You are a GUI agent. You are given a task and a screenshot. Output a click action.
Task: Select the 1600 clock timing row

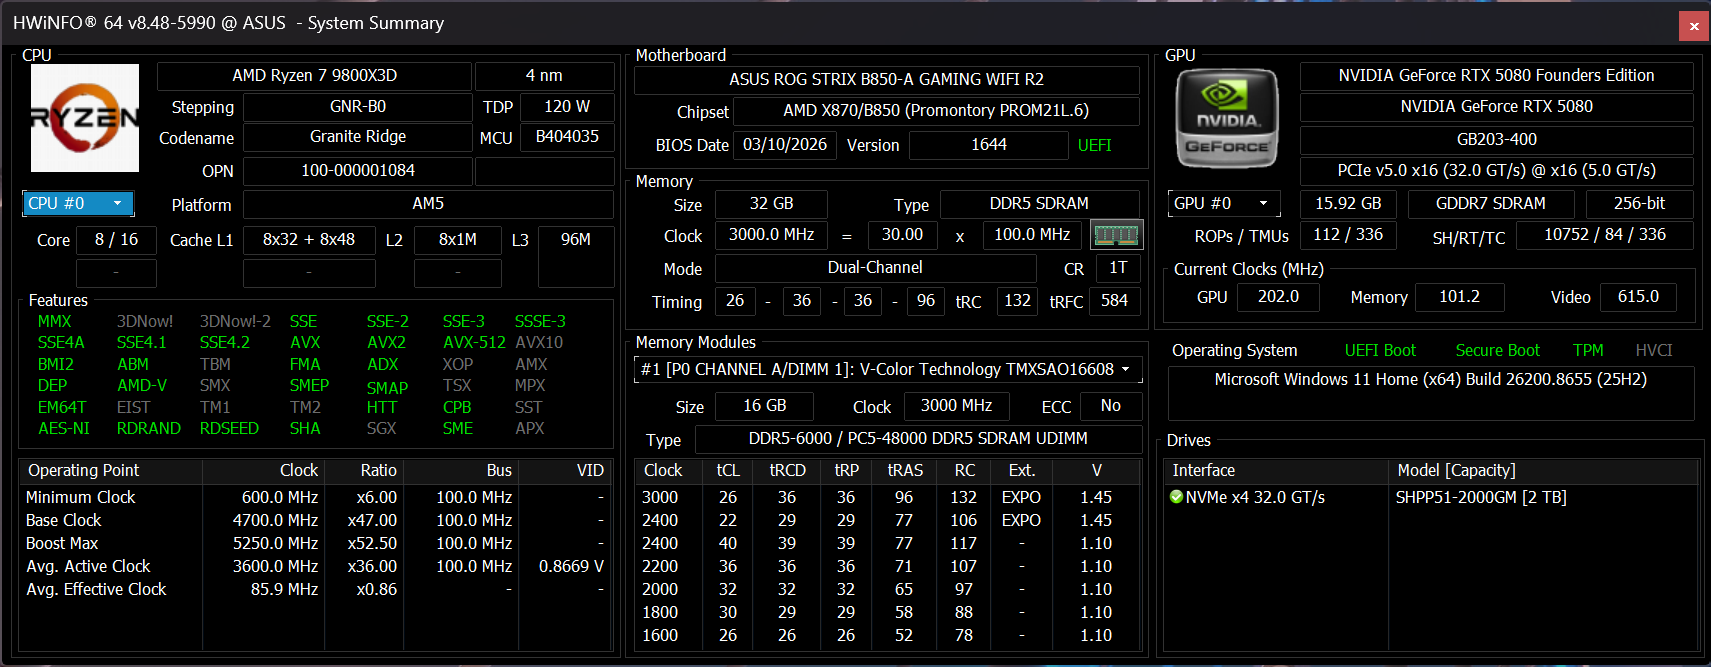coord(888,635)
